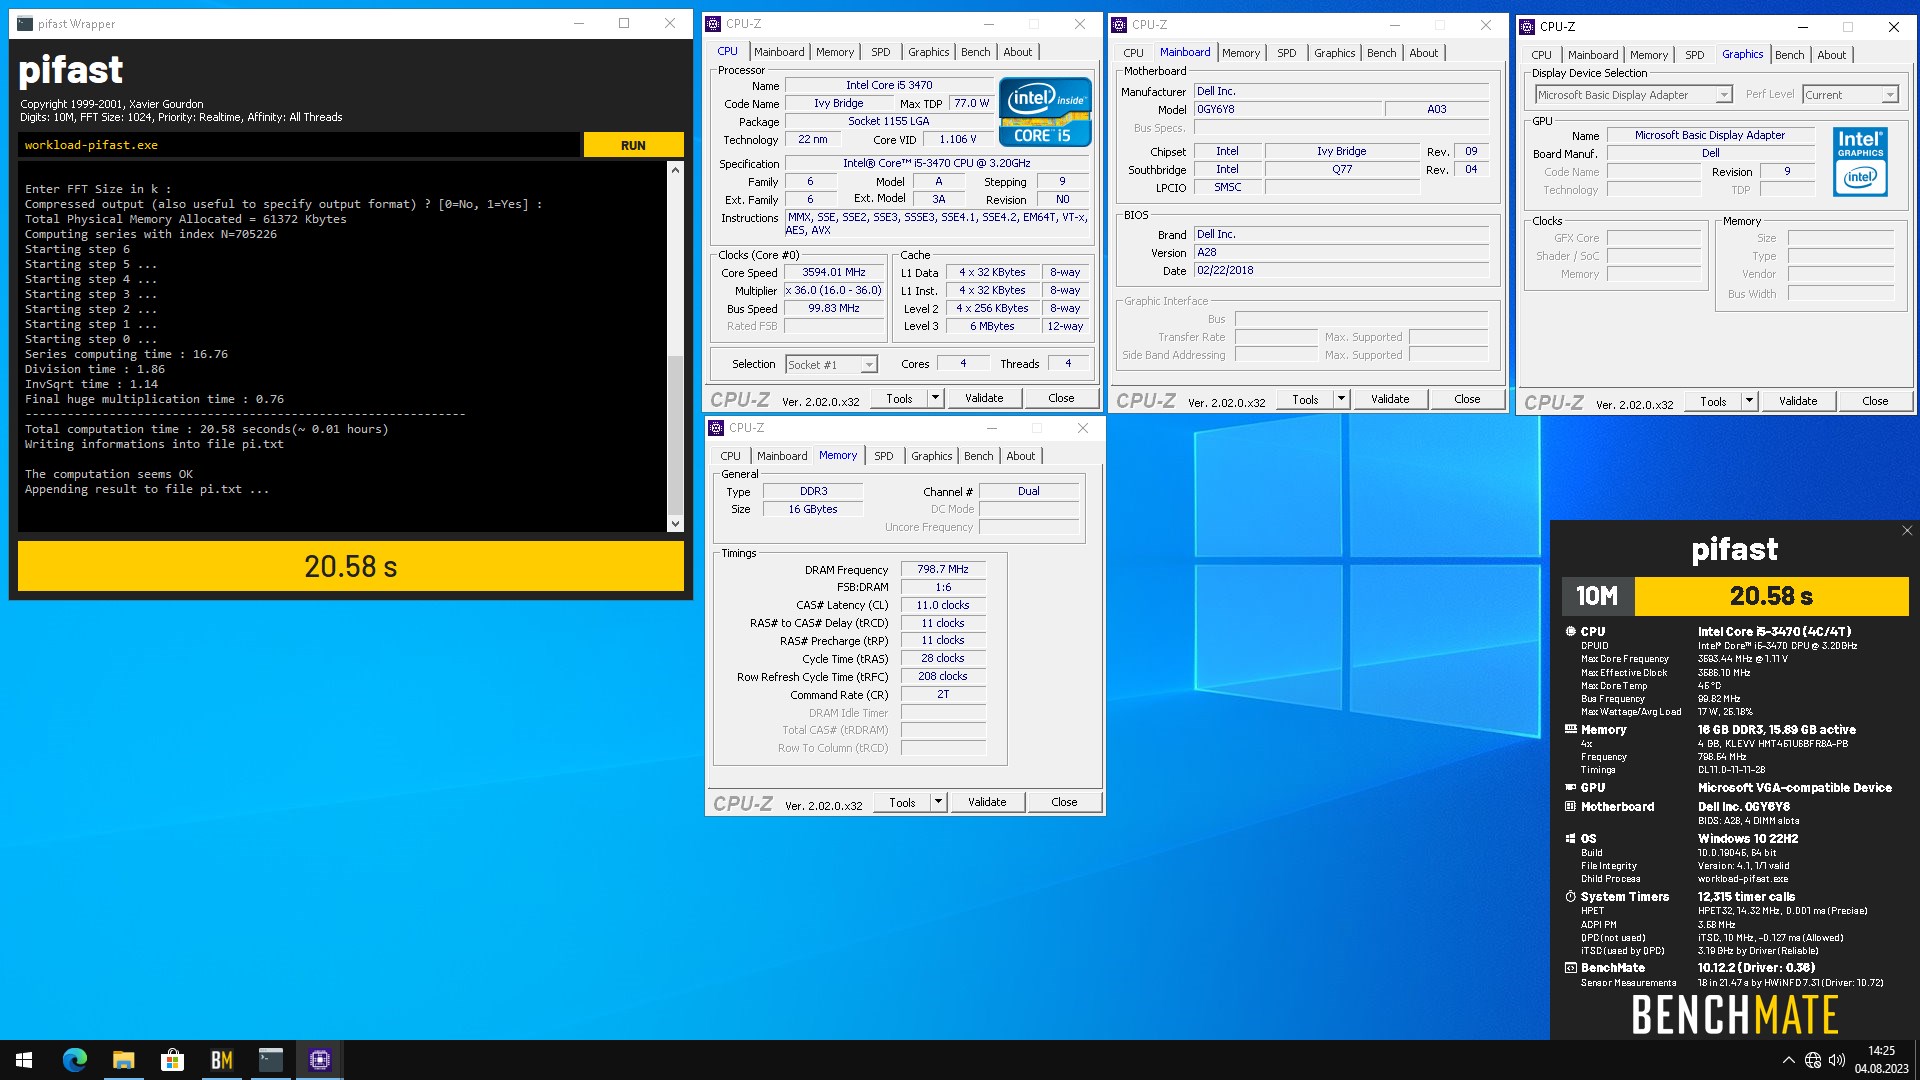Open the console window taskbar icon
Viewport: 1920px width, 1080px height.
pos(271,1060)
